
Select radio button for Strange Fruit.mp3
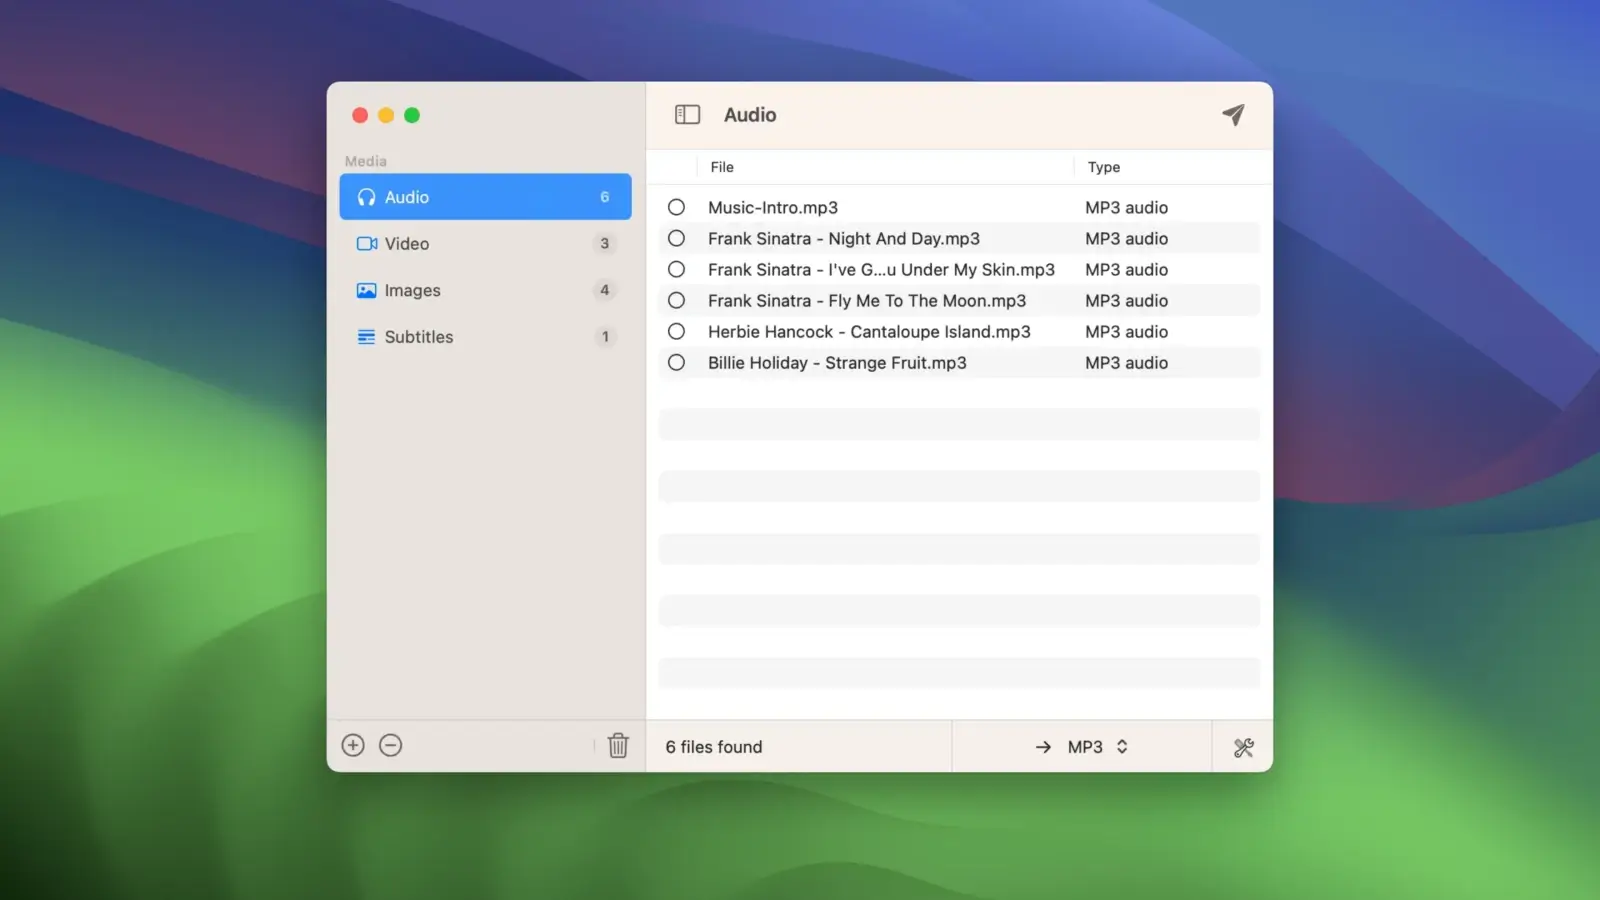pyautogui.click(x=677, y=363)
